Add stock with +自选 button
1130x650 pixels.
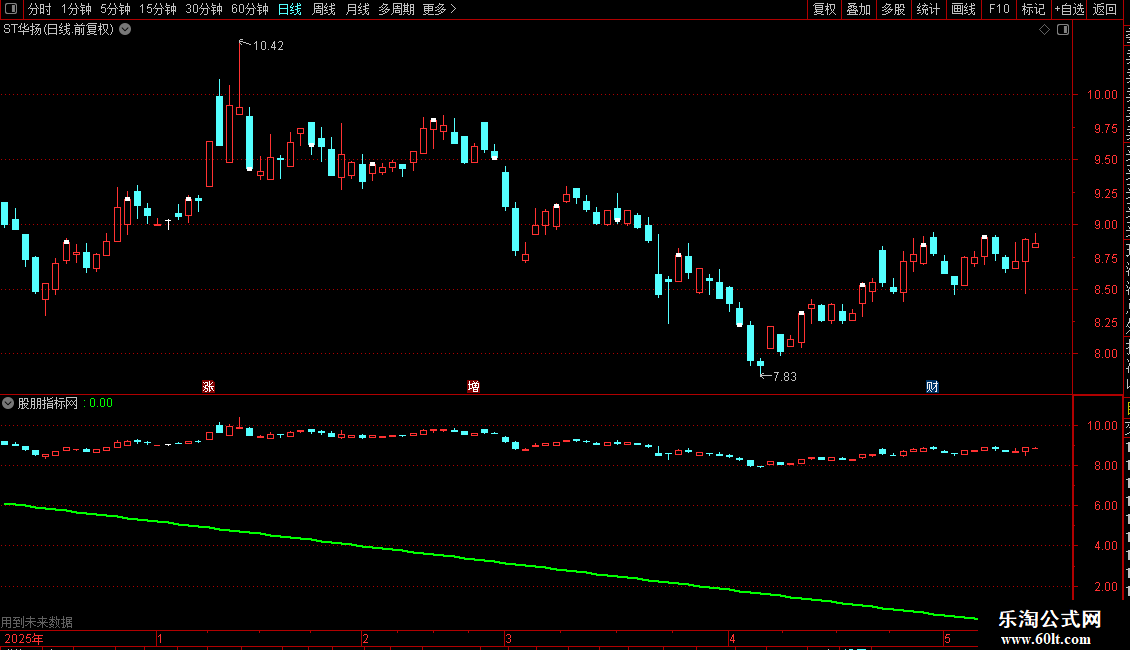click(x=1069, y=9)
